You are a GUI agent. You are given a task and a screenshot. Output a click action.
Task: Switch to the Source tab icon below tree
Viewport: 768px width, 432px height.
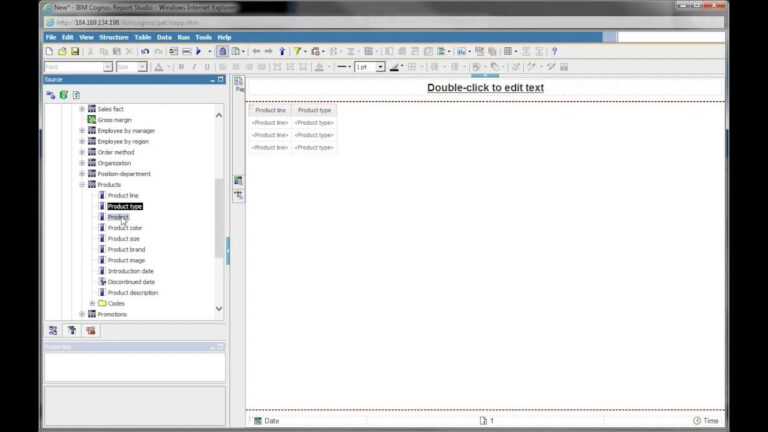click(x=53, y=331)
